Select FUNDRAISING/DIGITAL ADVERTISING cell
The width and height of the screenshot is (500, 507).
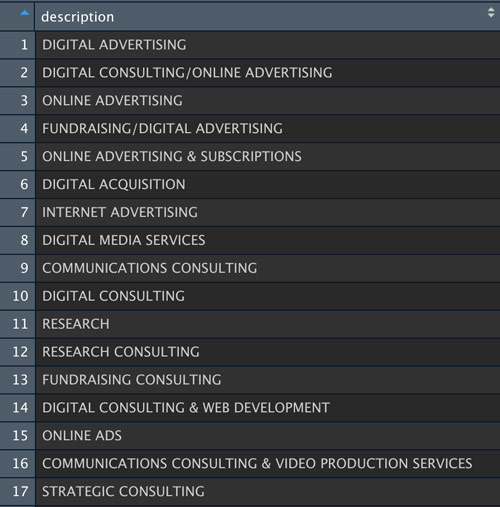268,129
